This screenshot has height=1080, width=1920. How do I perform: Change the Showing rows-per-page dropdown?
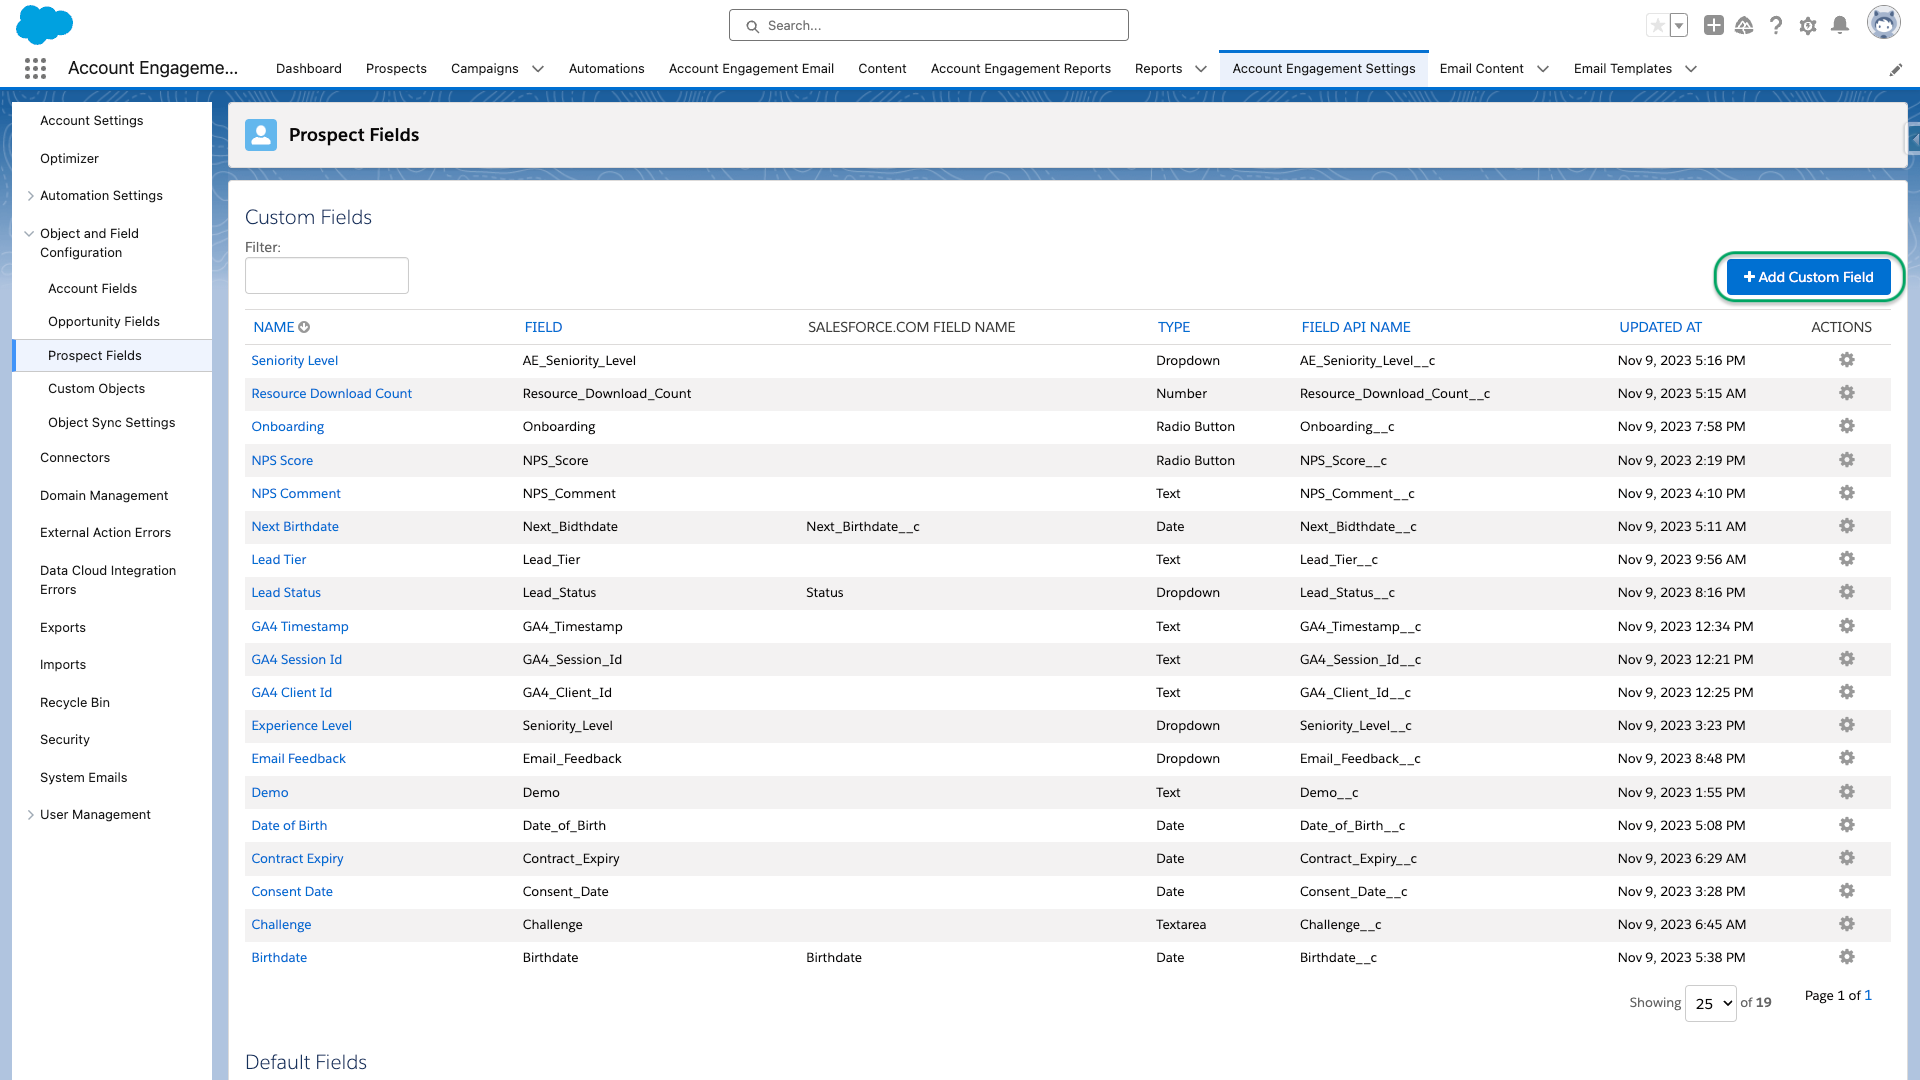click(x=1711, y=1003)
